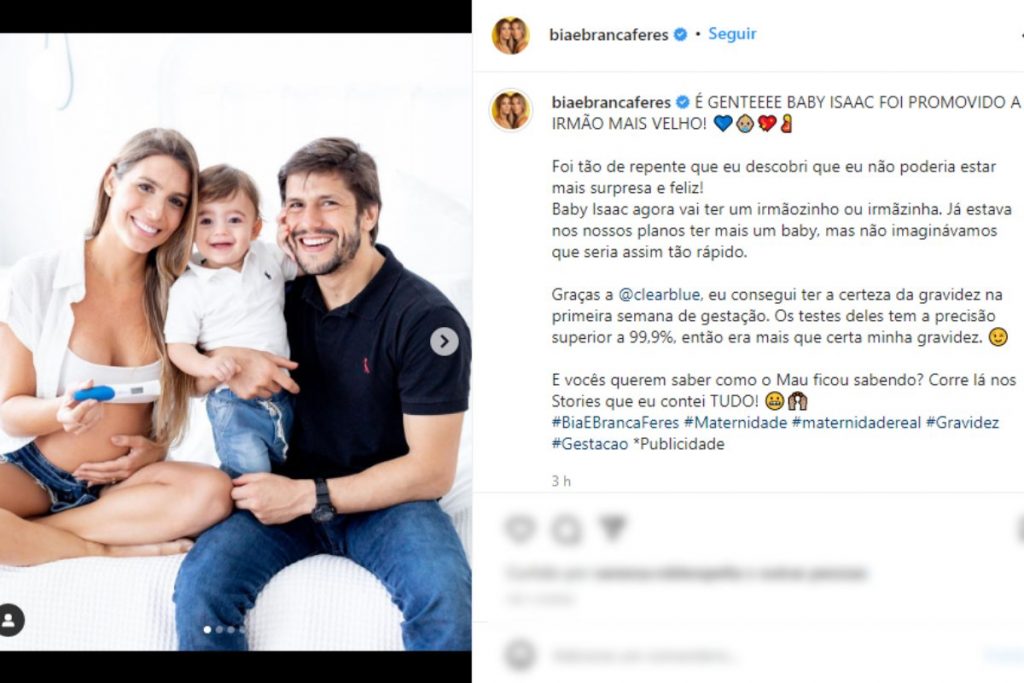This screenshot has width=1024, height=683.
Task: Select the second carousel dot indicator
Action: [219, 629]
